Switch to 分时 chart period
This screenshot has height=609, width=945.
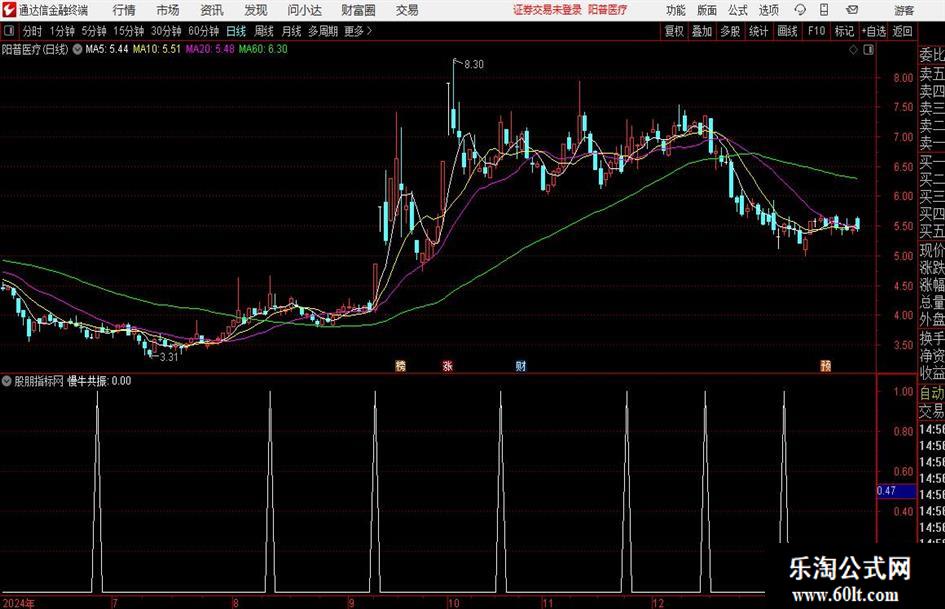[x=32, y=31]
